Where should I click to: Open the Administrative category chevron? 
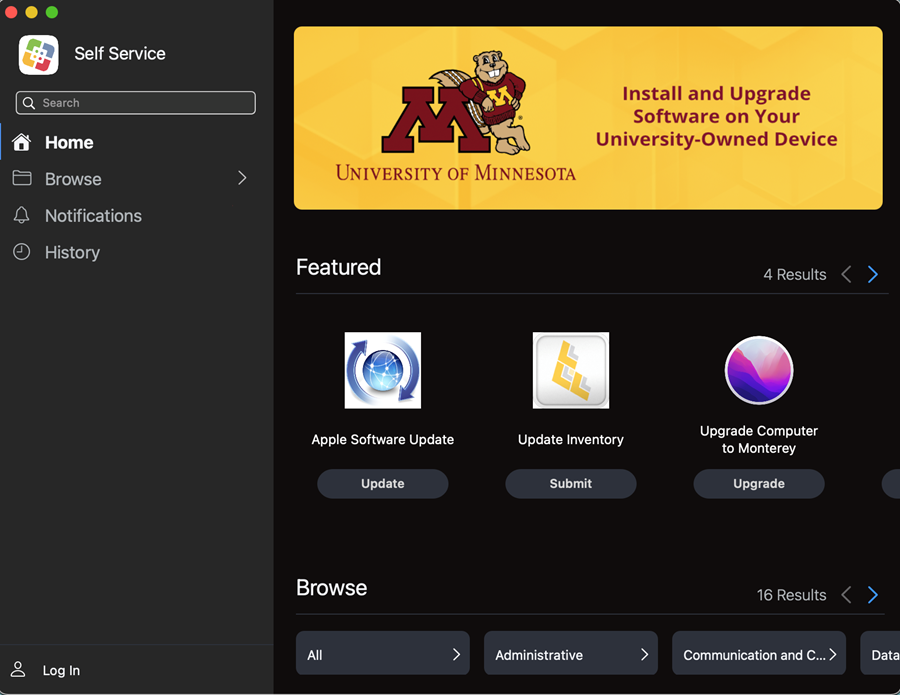(x=644, y=654)
